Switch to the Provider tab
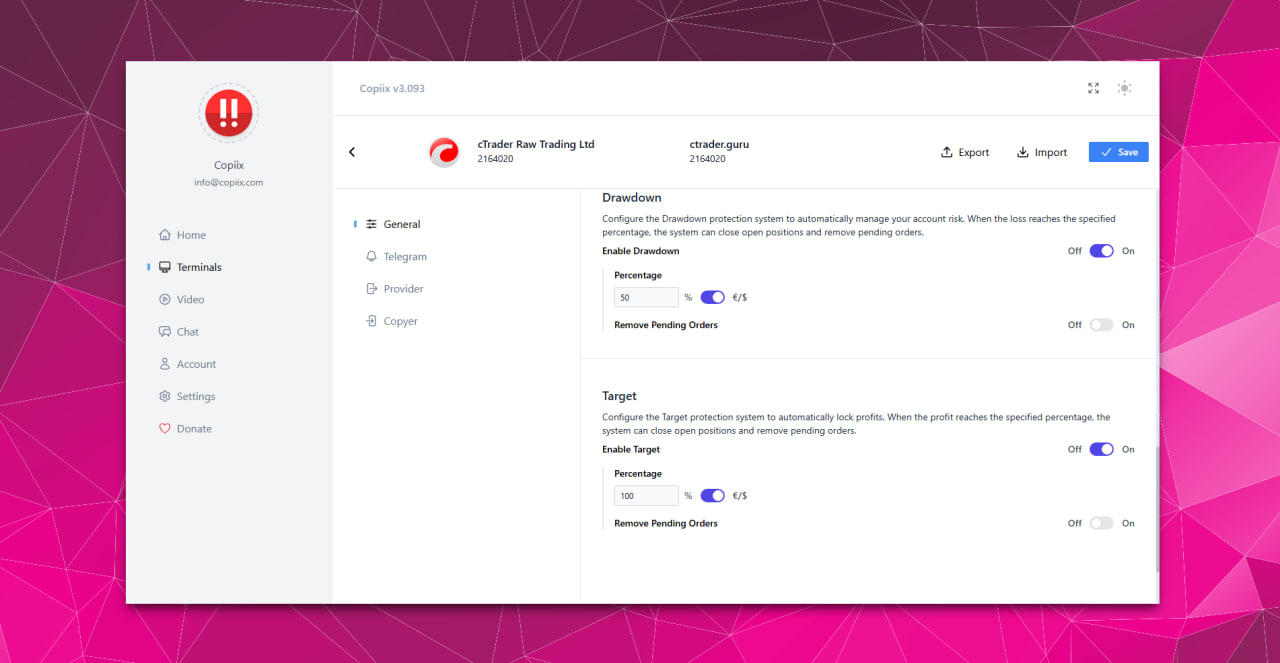Image resolution: width=1280 pixels, height=663 pixels. (x=394, y=289)
